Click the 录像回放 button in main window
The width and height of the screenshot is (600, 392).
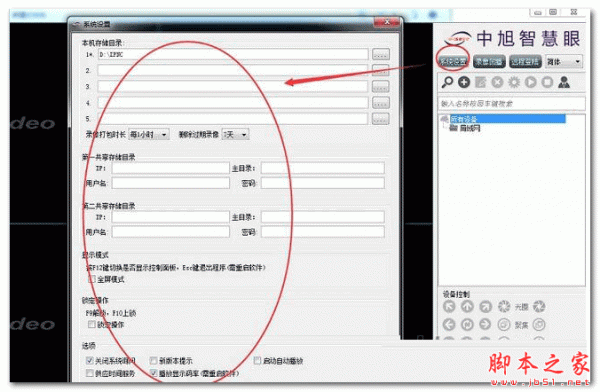[x=489, y=61]
